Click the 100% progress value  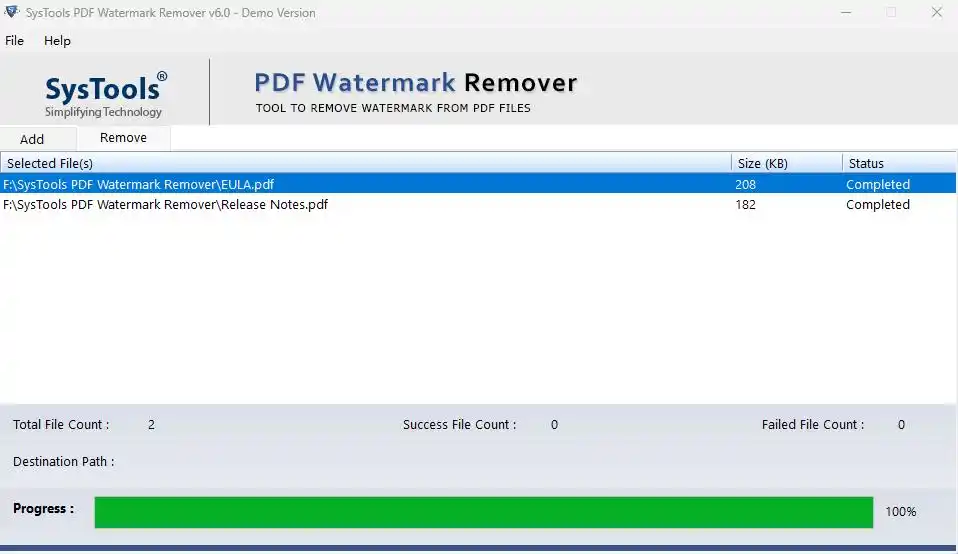tap(901, 512)
